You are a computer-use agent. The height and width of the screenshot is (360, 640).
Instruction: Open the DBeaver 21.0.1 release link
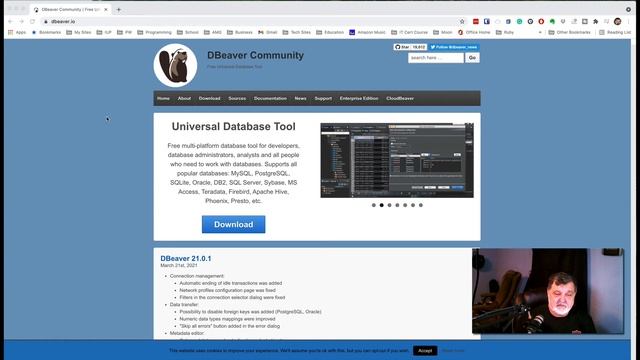click(186, 258)
